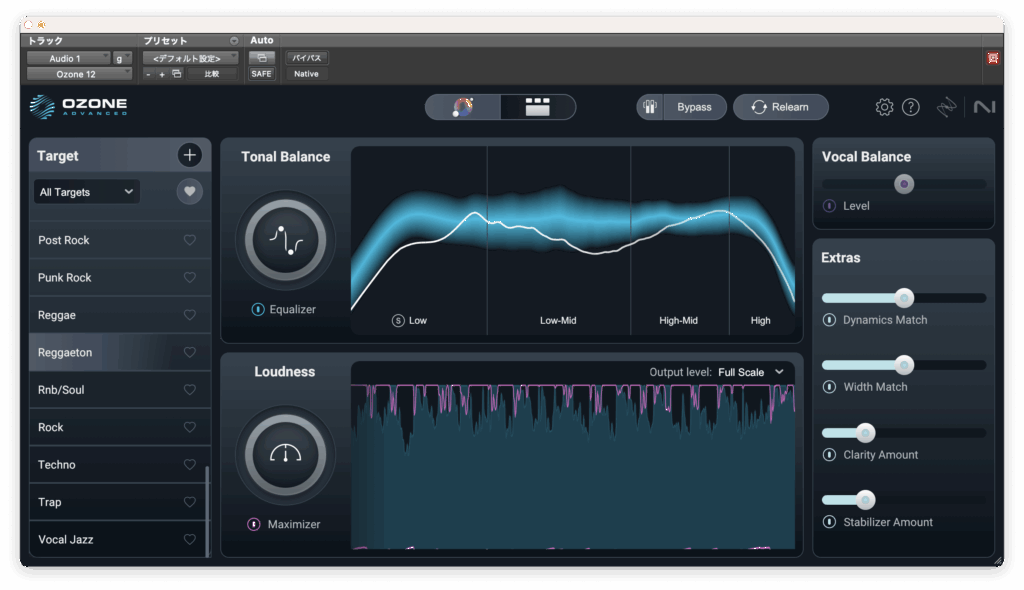Add a new target with plus button
1024x590 pixels.
tap(190, 155)
